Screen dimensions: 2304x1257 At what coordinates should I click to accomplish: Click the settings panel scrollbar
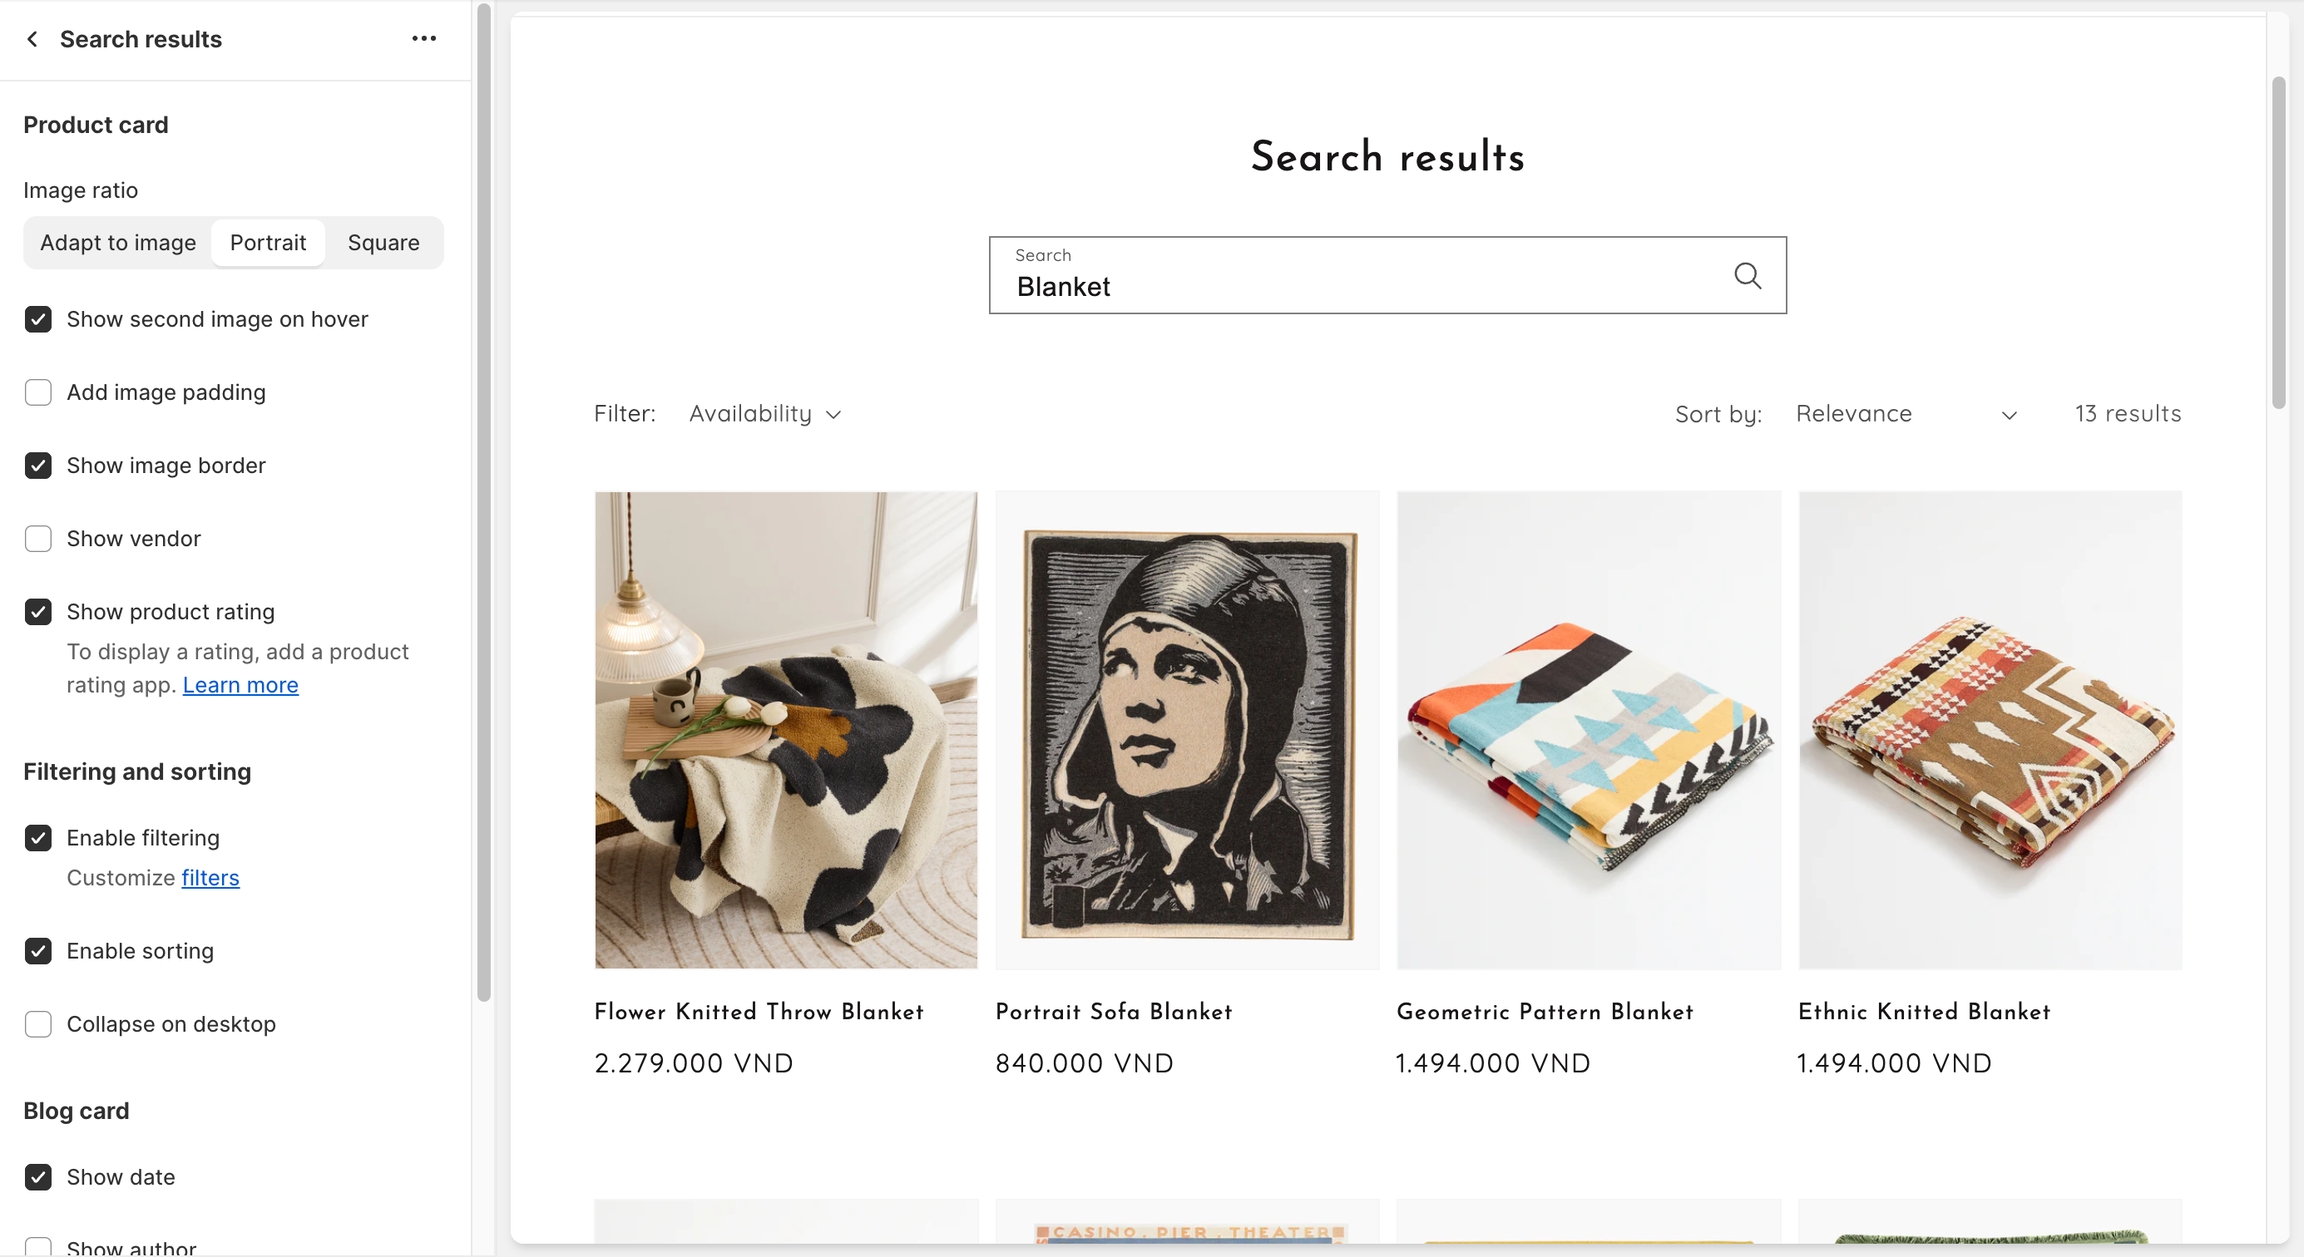click(x=484, y=500)
